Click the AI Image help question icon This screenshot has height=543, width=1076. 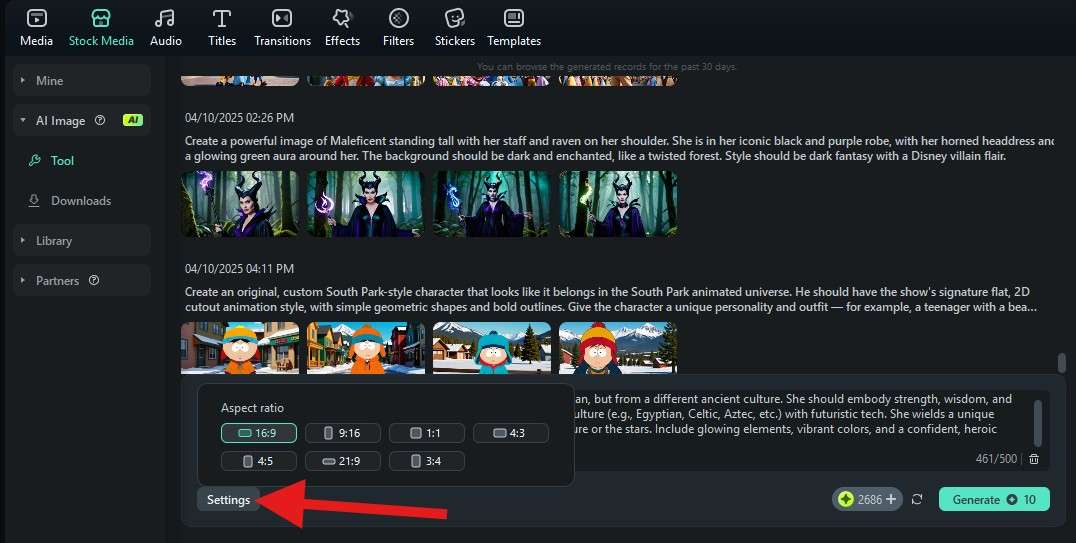100,120
